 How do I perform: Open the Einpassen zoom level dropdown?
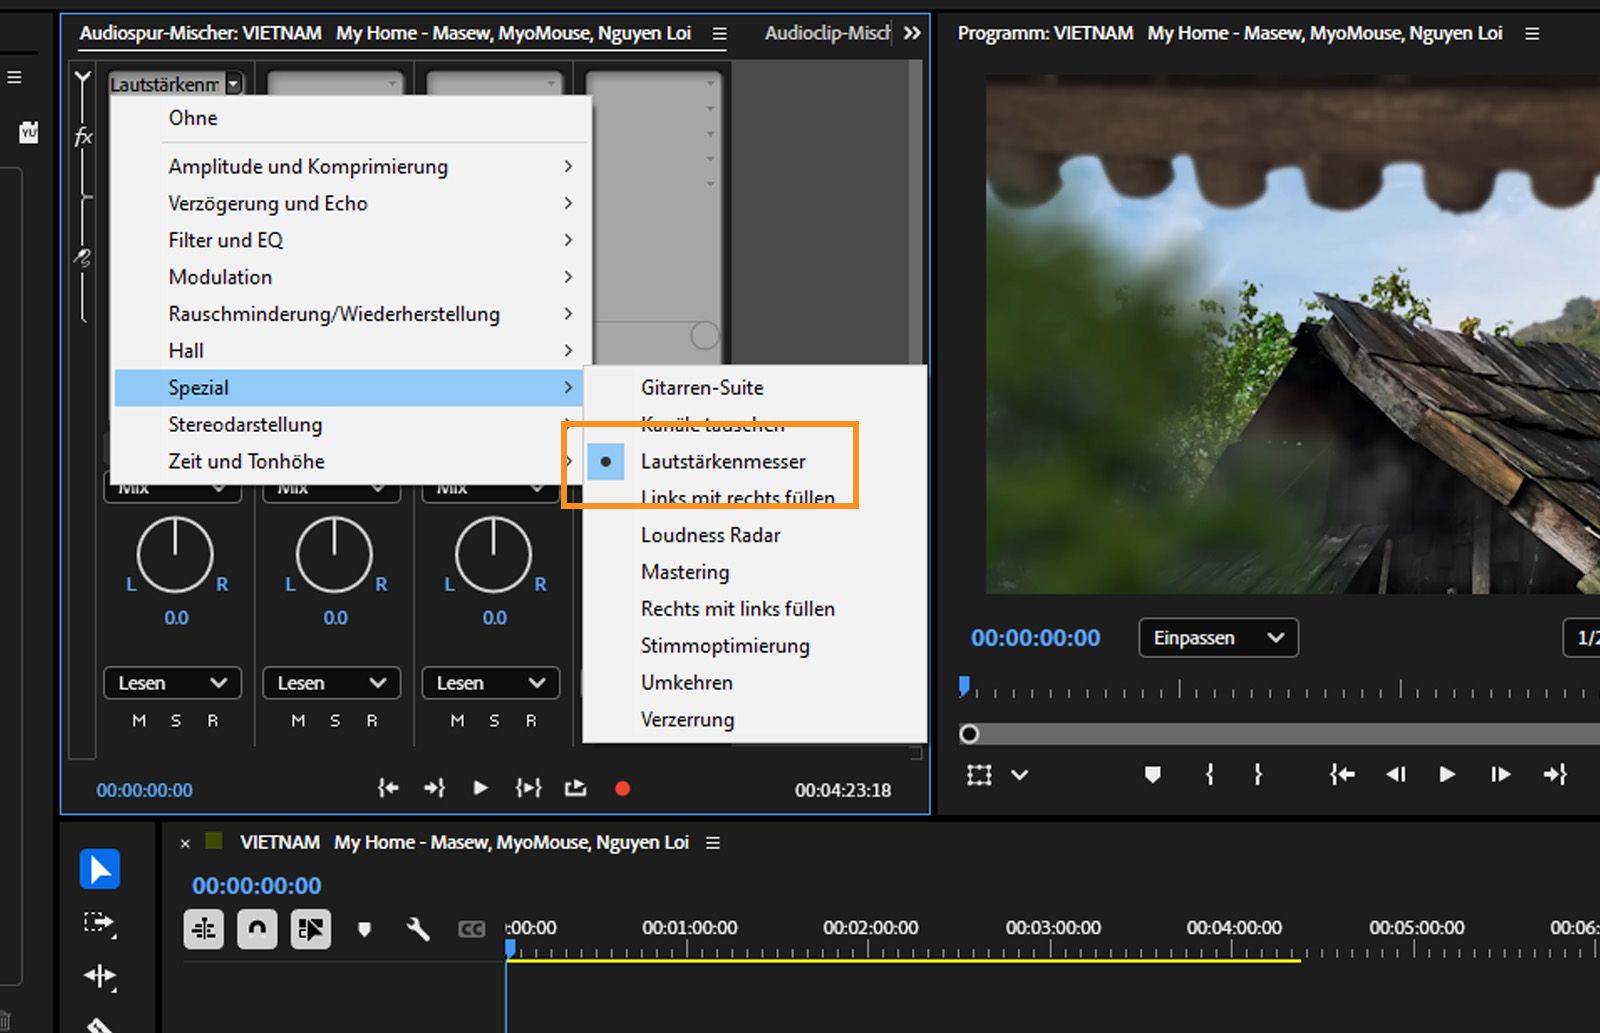(1219, 638)
